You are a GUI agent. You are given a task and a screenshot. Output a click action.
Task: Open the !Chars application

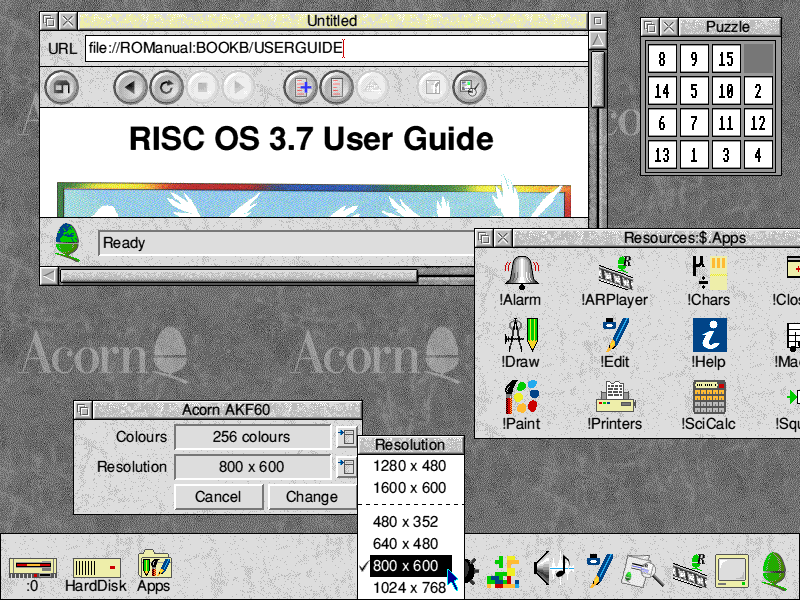710,275
